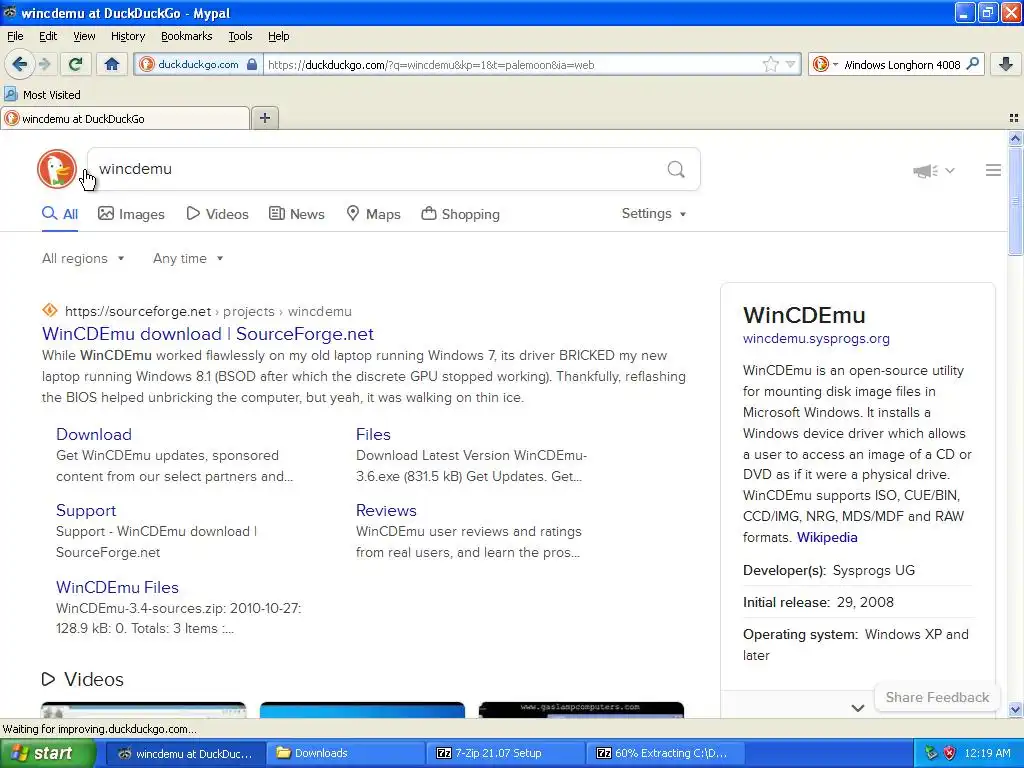Open the Bookmarks menu

pos(187,36)
